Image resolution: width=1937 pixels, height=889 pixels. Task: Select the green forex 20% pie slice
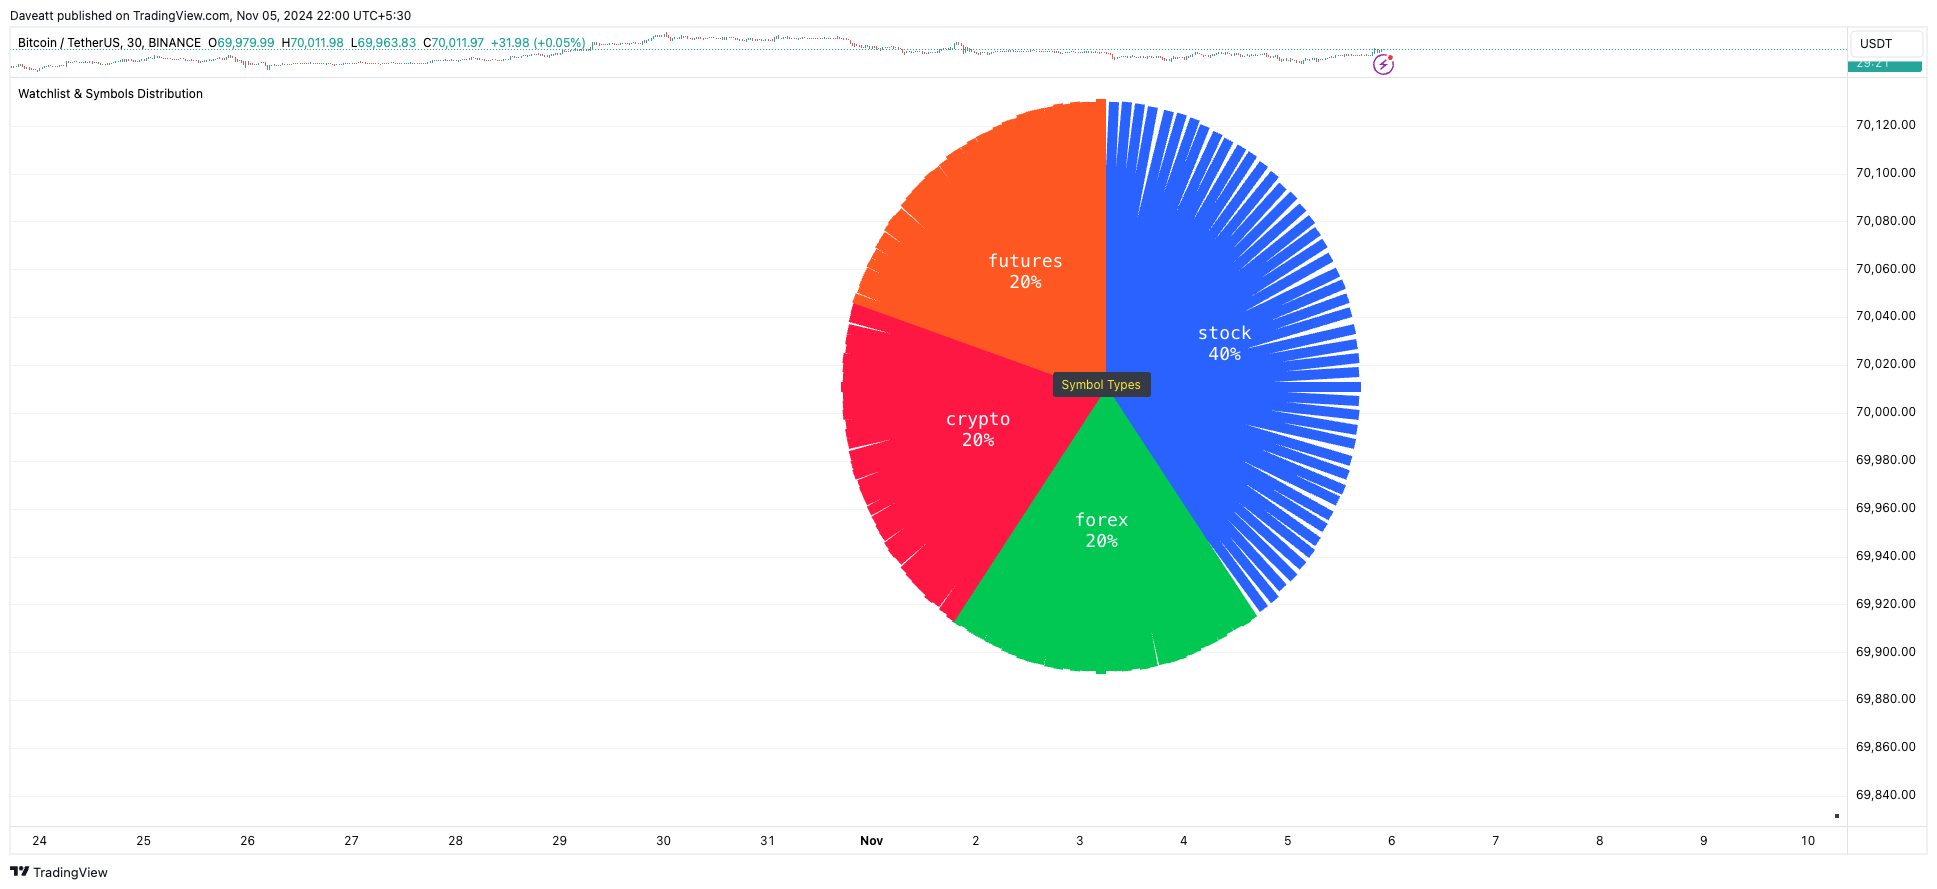tap(1101, 530)
